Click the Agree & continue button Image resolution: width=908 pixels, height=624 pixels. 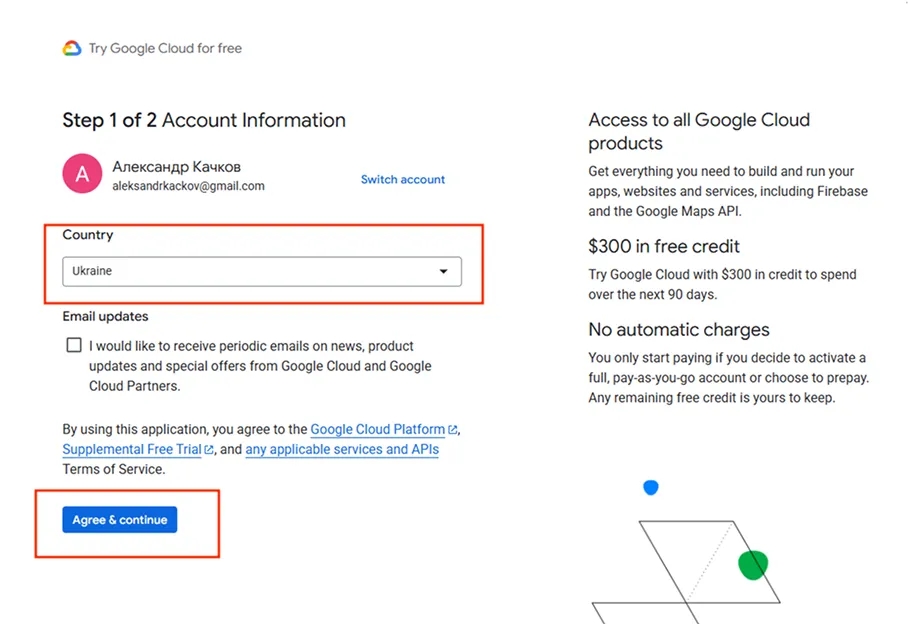tap(120, 520)
